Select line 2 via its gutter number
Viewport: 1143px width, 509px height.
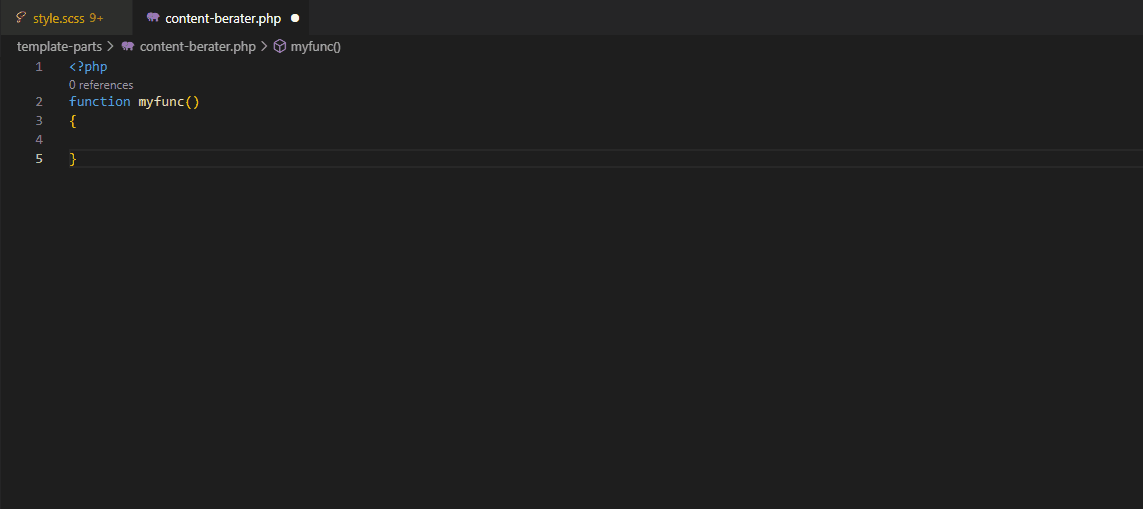point(39,102)
